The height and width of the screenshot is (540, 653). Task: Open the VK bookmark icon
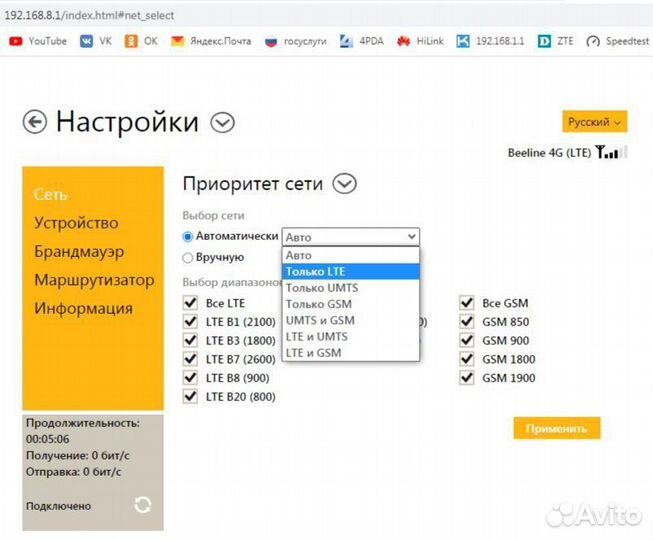[x=86, y=41]
